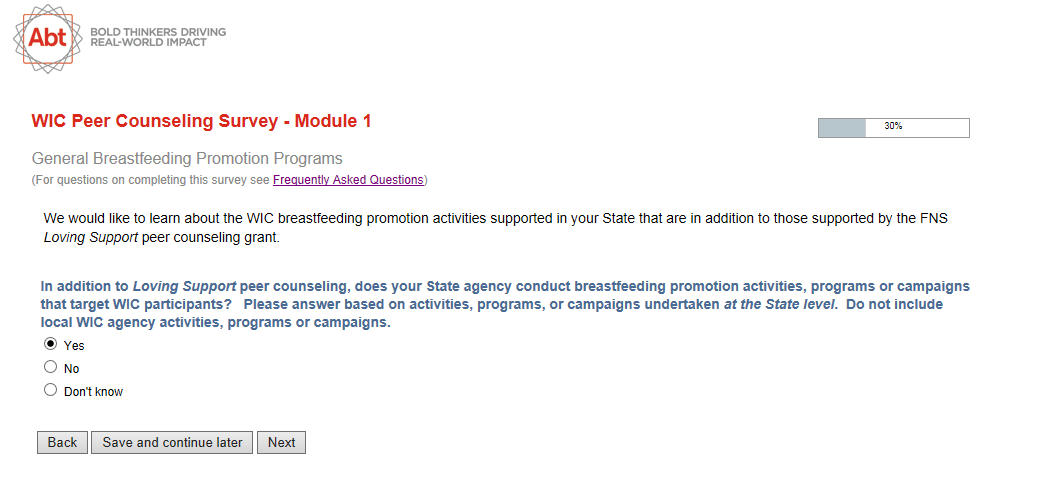Click the General Breastfeeding Promotion Programs heading
The image size is (1064, 479).
(x=187, y=158)
